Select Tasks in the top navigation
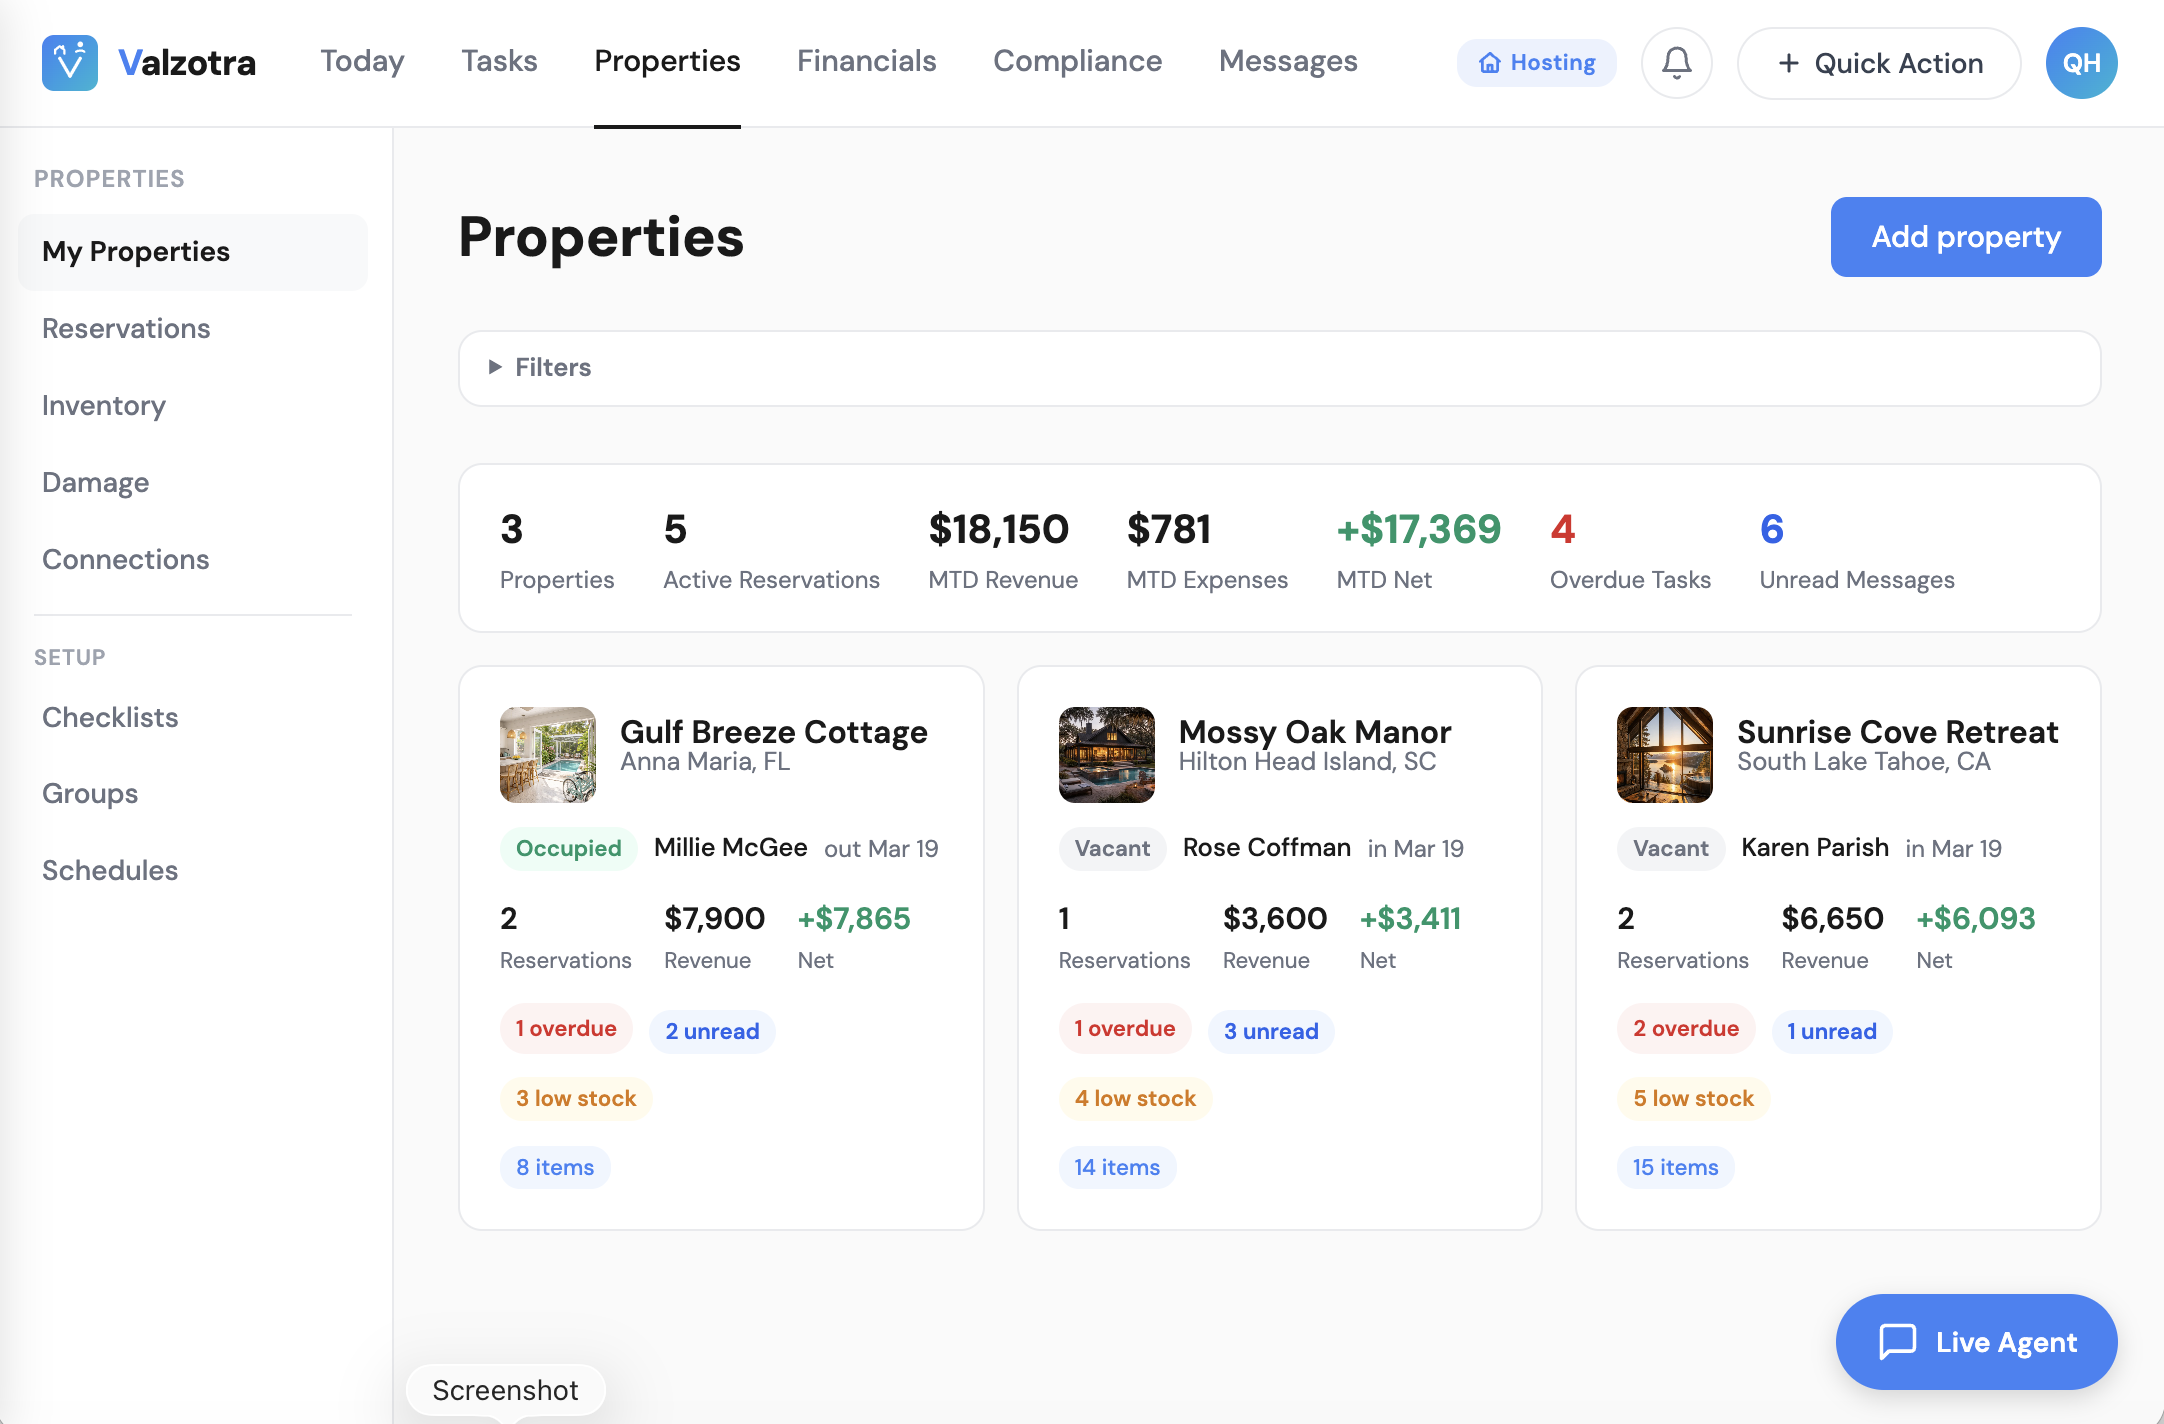Image resolution: width=2164 pixels, height=1424 pixels. pos(499,61)
